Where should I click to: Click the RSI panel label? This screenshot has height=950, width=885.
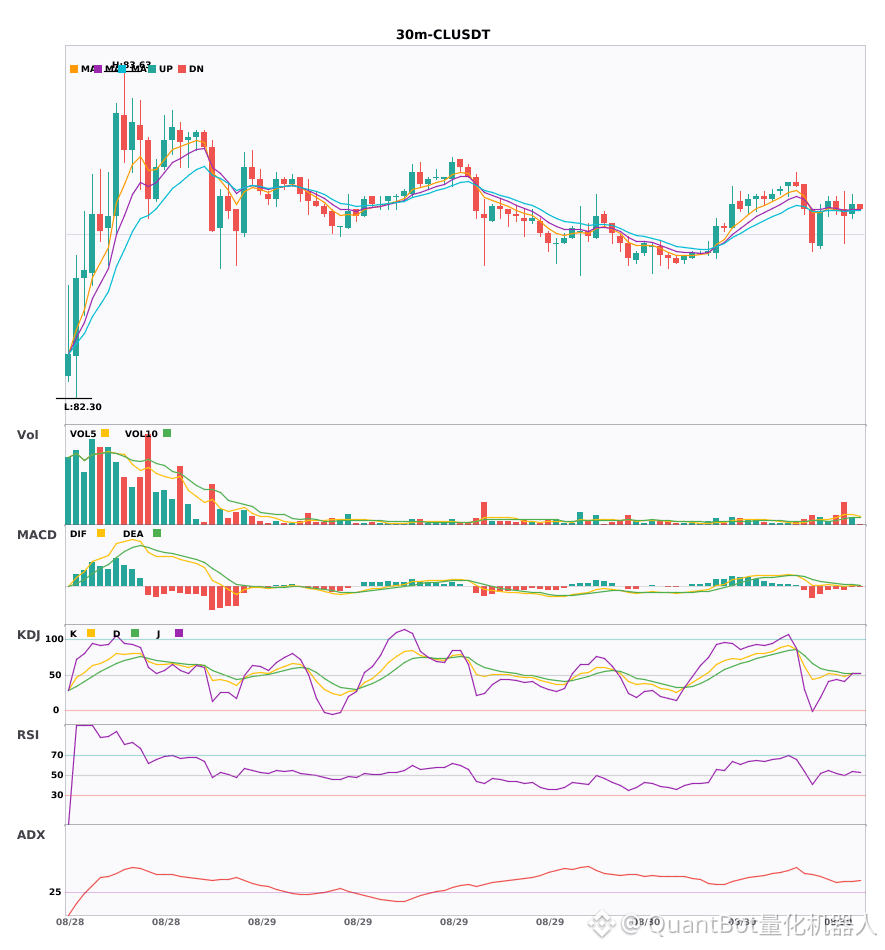[28, 735]
